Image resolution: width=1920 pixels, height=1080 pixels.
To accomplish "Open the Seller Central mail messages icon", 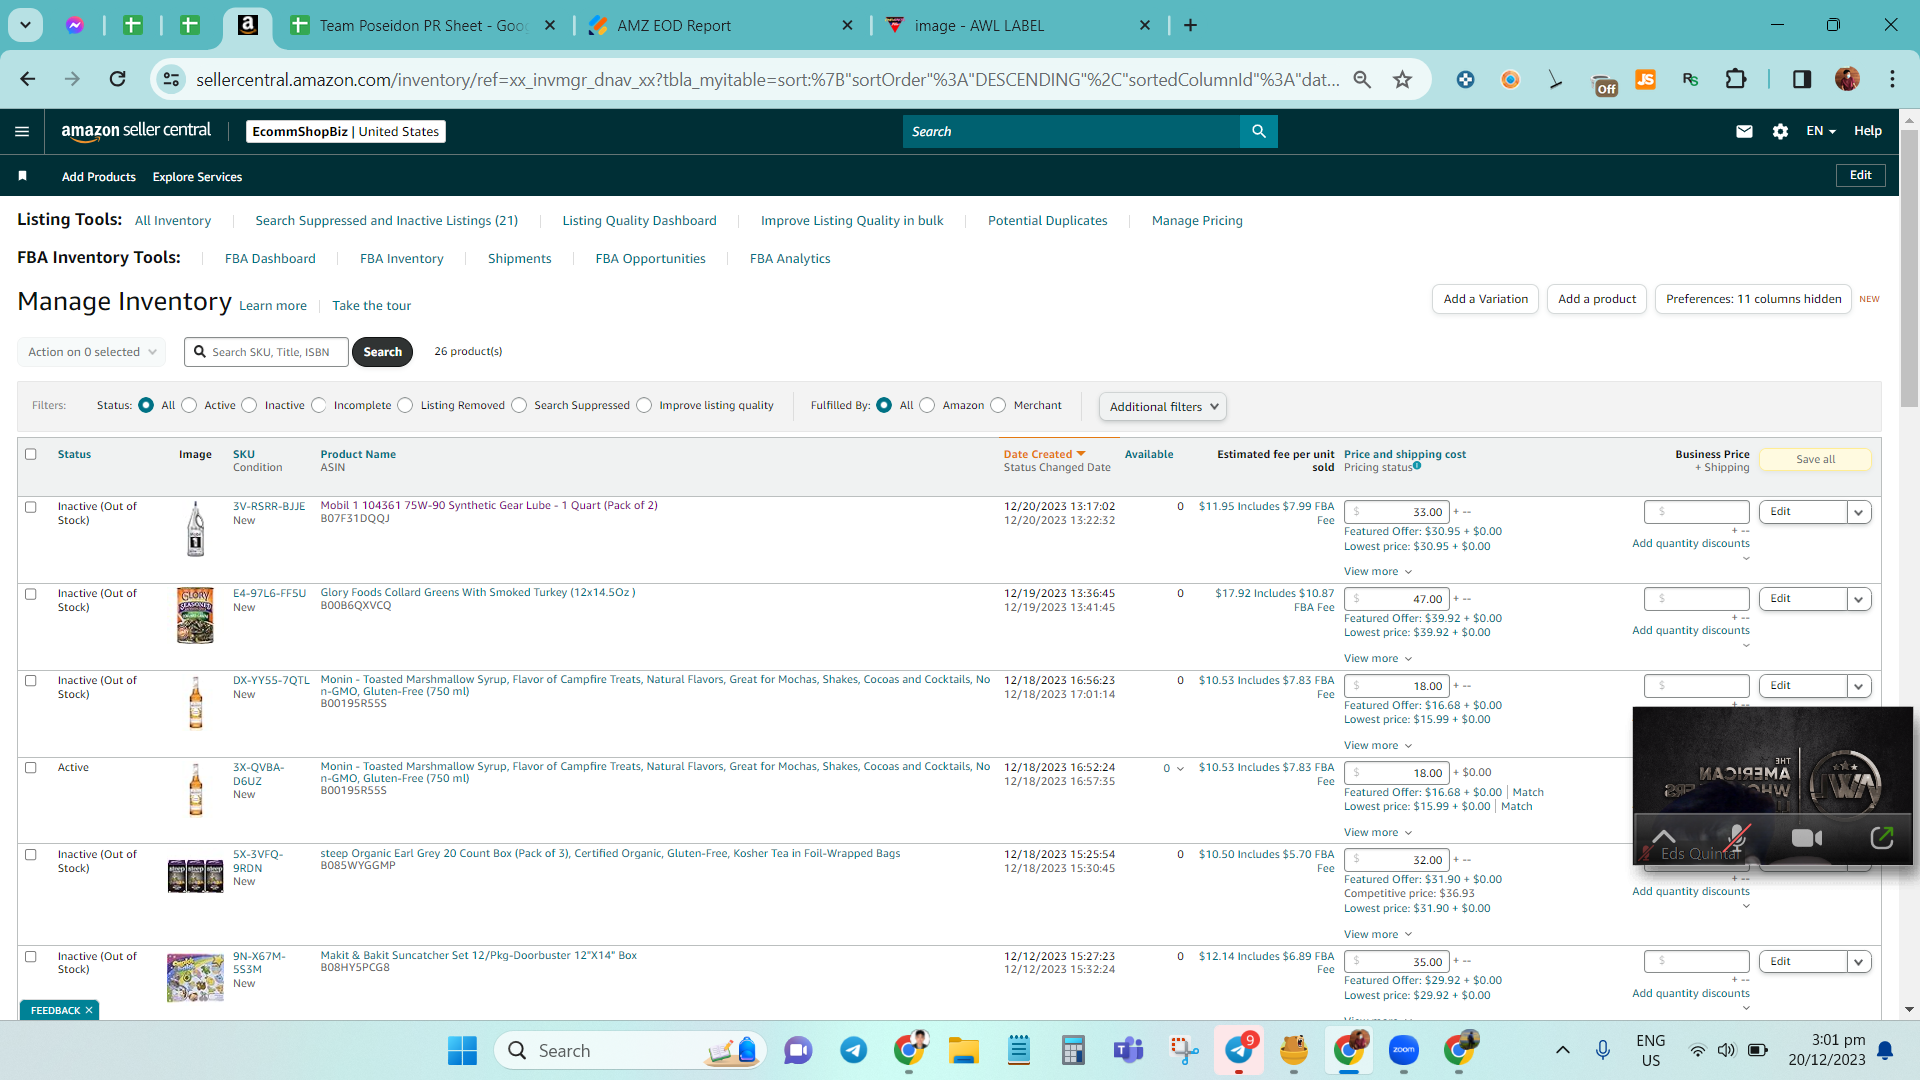I will point(1744,131).
